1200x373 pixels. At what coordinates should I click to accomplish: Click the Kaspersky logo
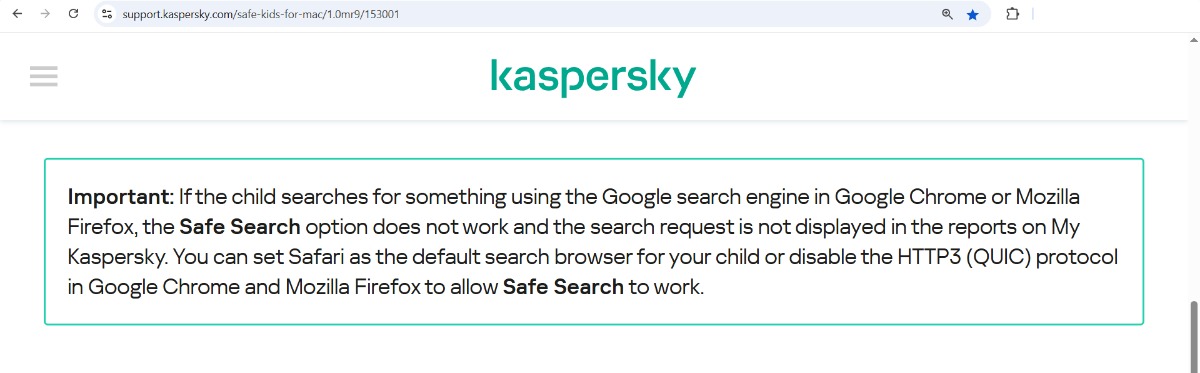point(593,77)
